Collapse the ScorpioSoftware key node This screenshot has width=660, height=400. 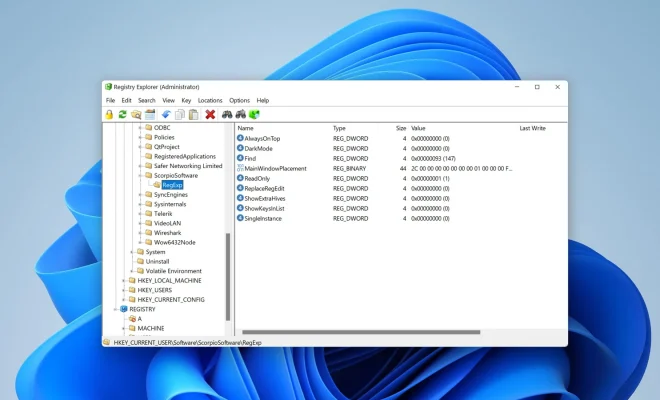[x=140, y=175]
